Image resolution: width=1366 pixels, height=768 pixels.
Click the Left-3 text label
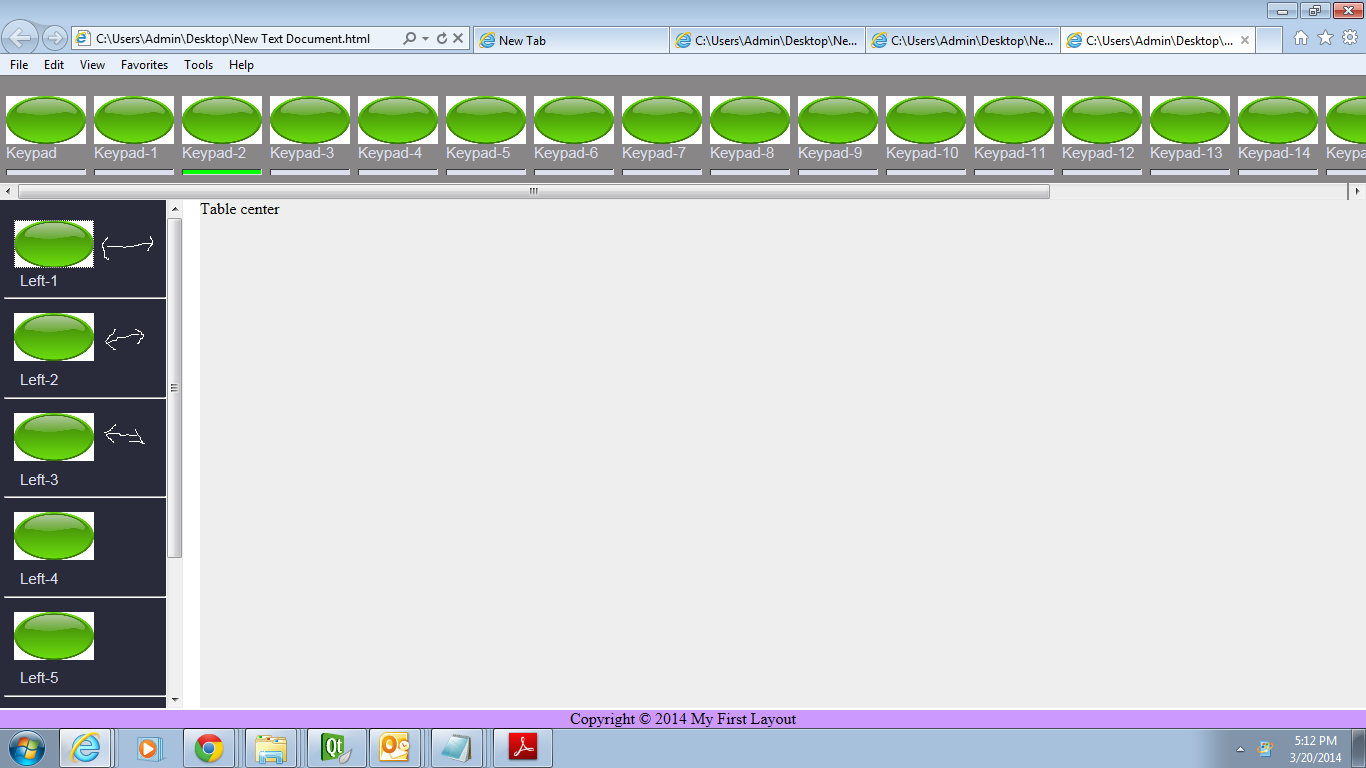[39, 480]
